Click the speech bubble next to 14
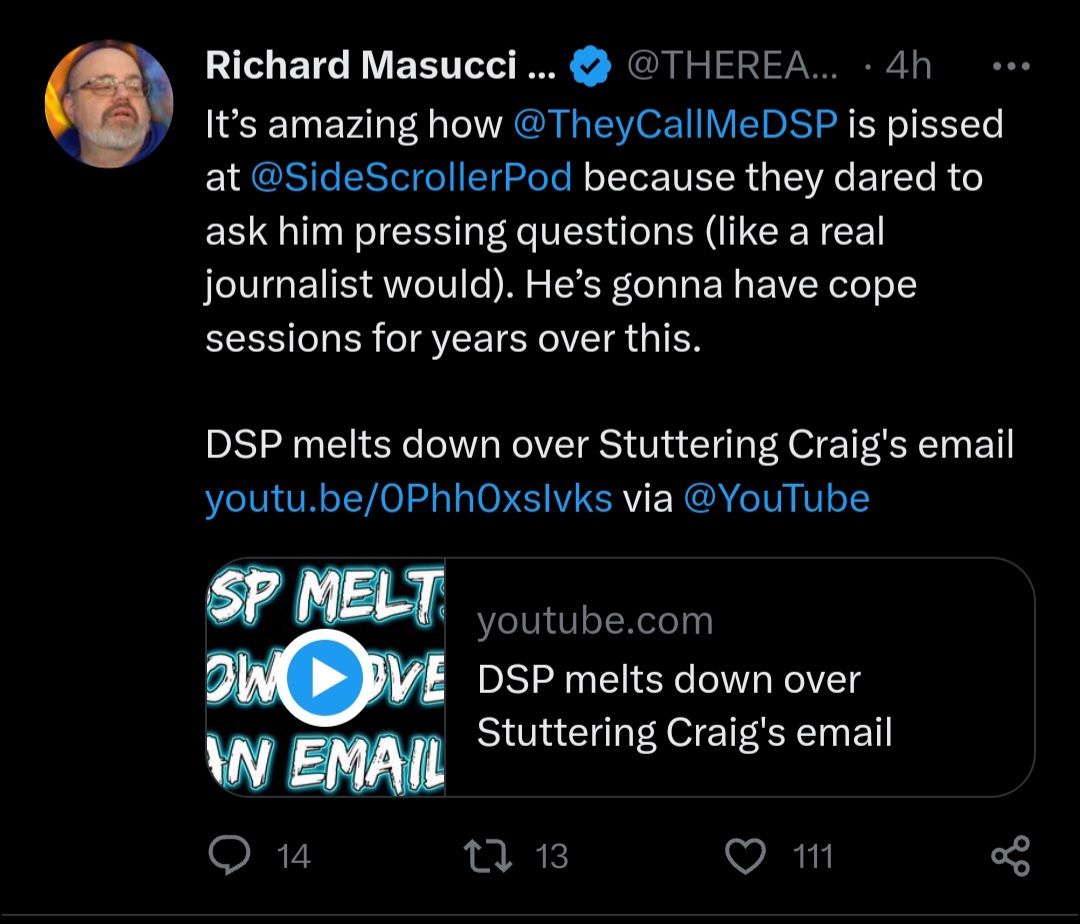1080x924 pixels. tap(232, 856)
